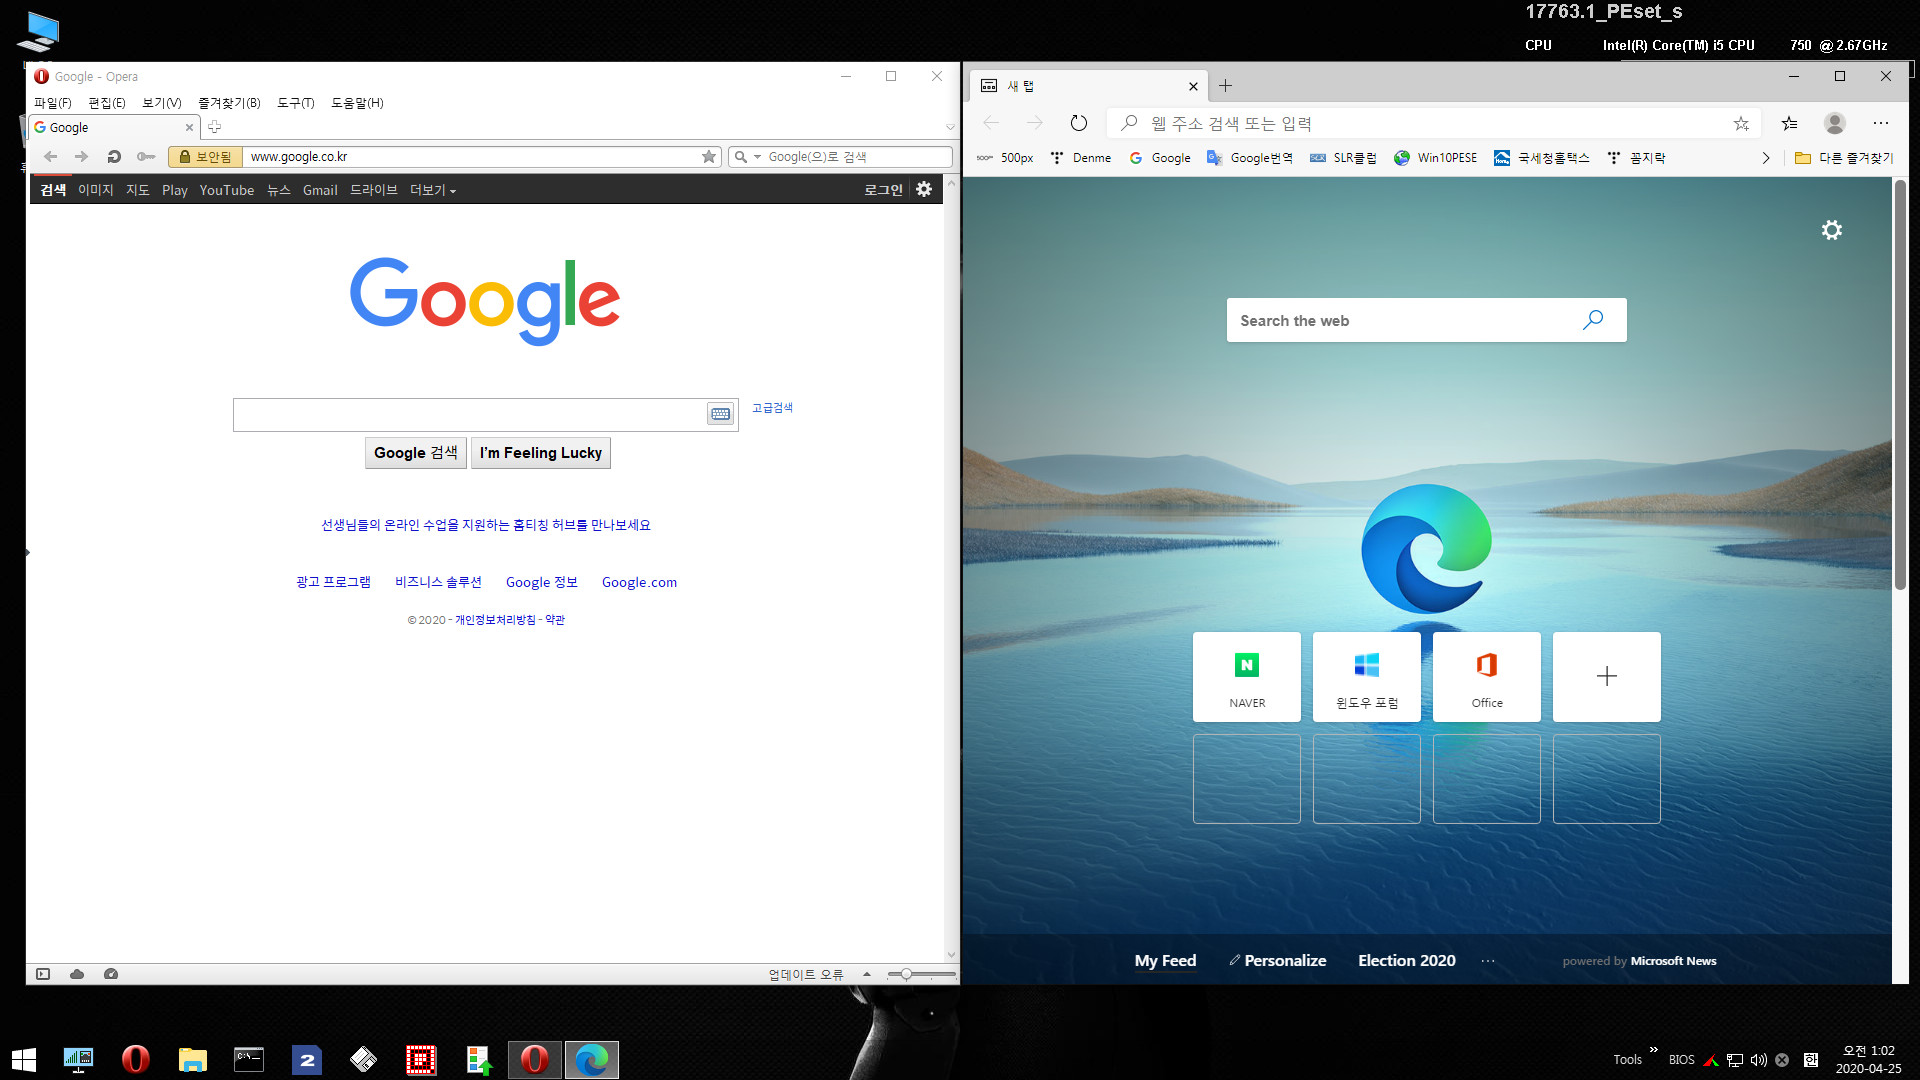Click Opera Link cloud icon in status bar
Image resolution: width=1920 pixels, height=1080 pixels.
[x=77, y=974]
